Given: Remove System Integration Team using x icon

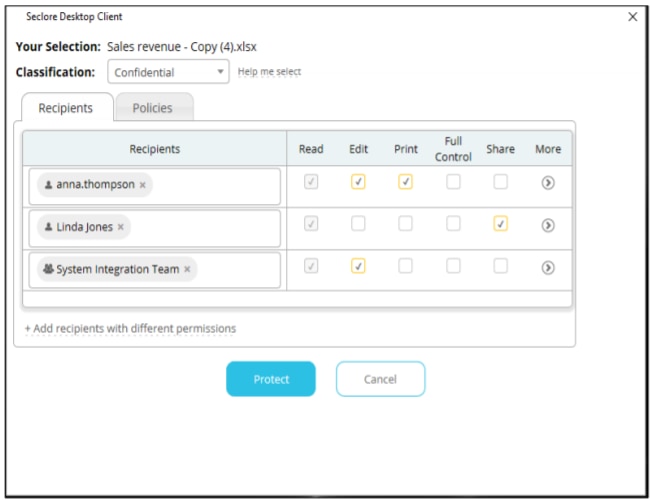Looking at the screenshot, I should pyautogui.click(x=187, y=269).
